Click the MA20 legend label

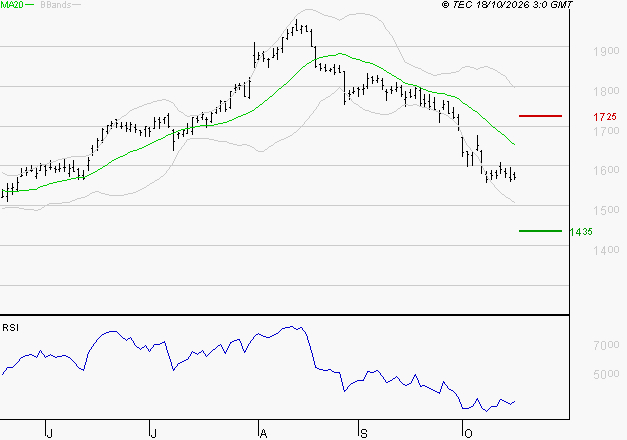[12, 5]
